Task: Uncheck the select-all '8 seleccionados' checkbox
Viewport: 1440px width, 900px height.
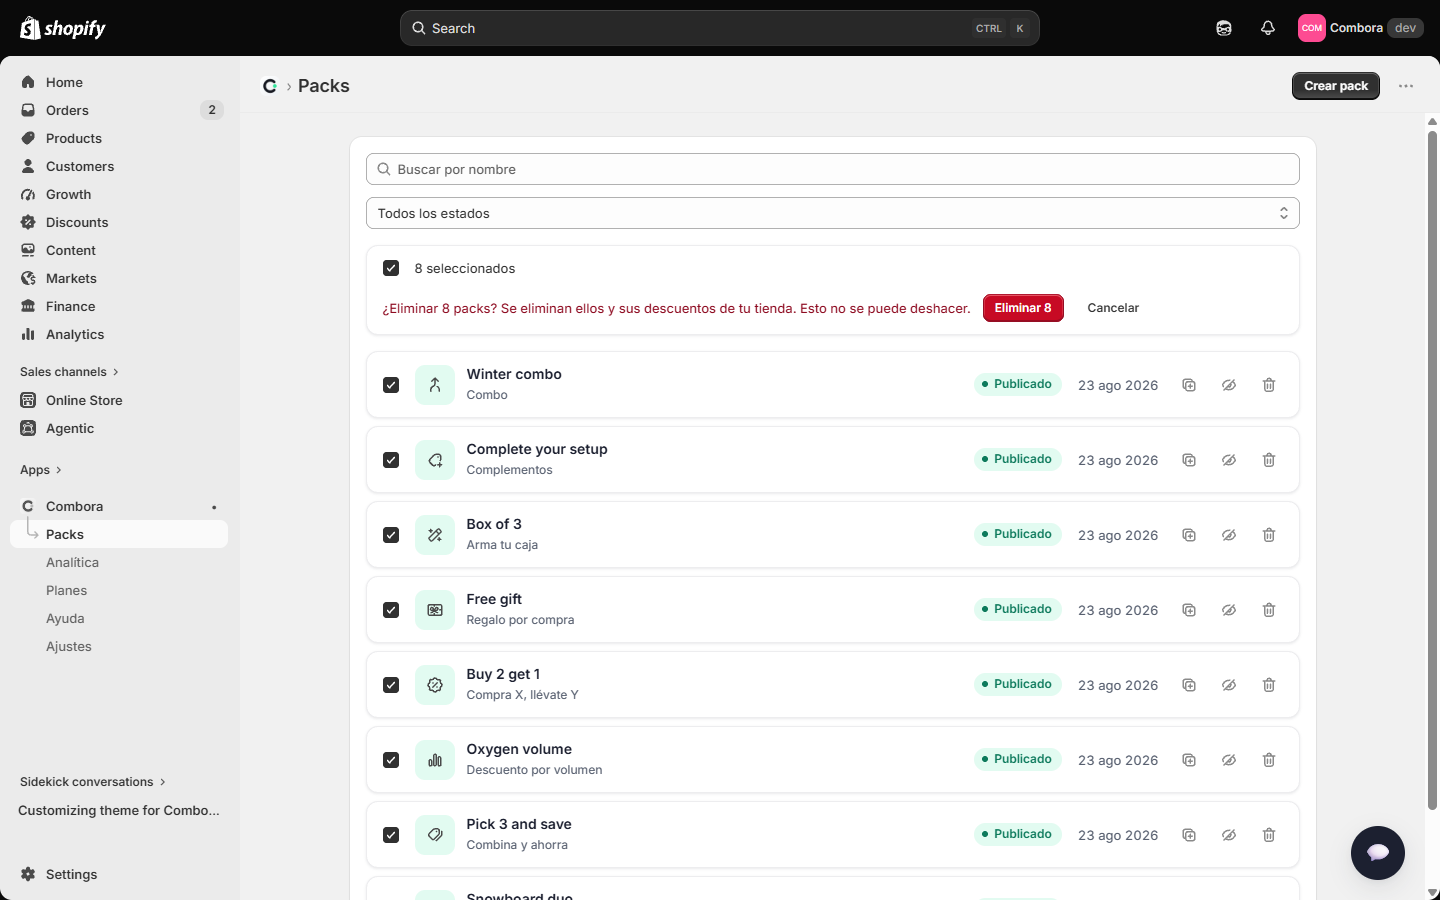Action: click(391, 268)
